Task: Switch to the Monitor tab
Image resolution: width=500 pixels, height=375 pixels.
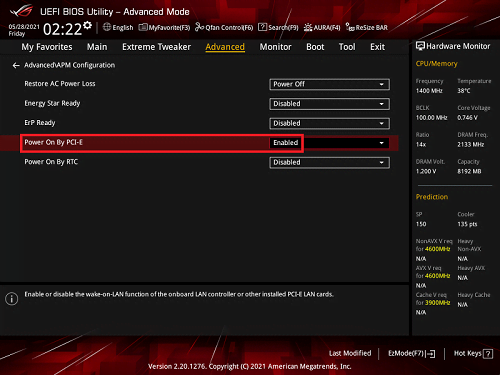Action: (x=275, y=47)
